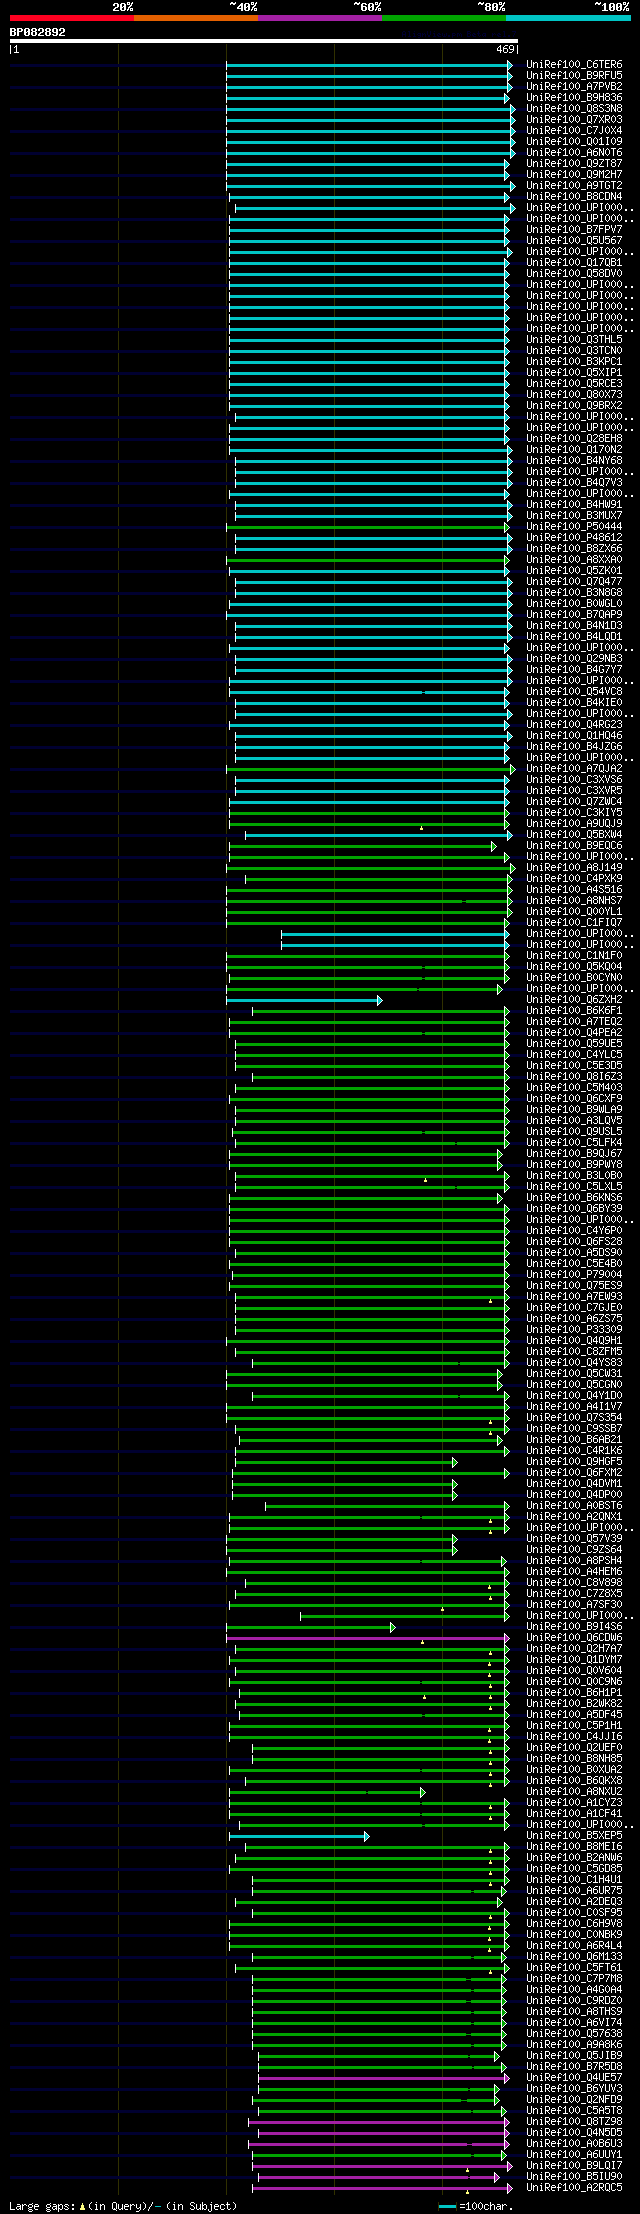Select label UniRef100_B9LQI7
640x2214 pixels.
[574, 2166]
